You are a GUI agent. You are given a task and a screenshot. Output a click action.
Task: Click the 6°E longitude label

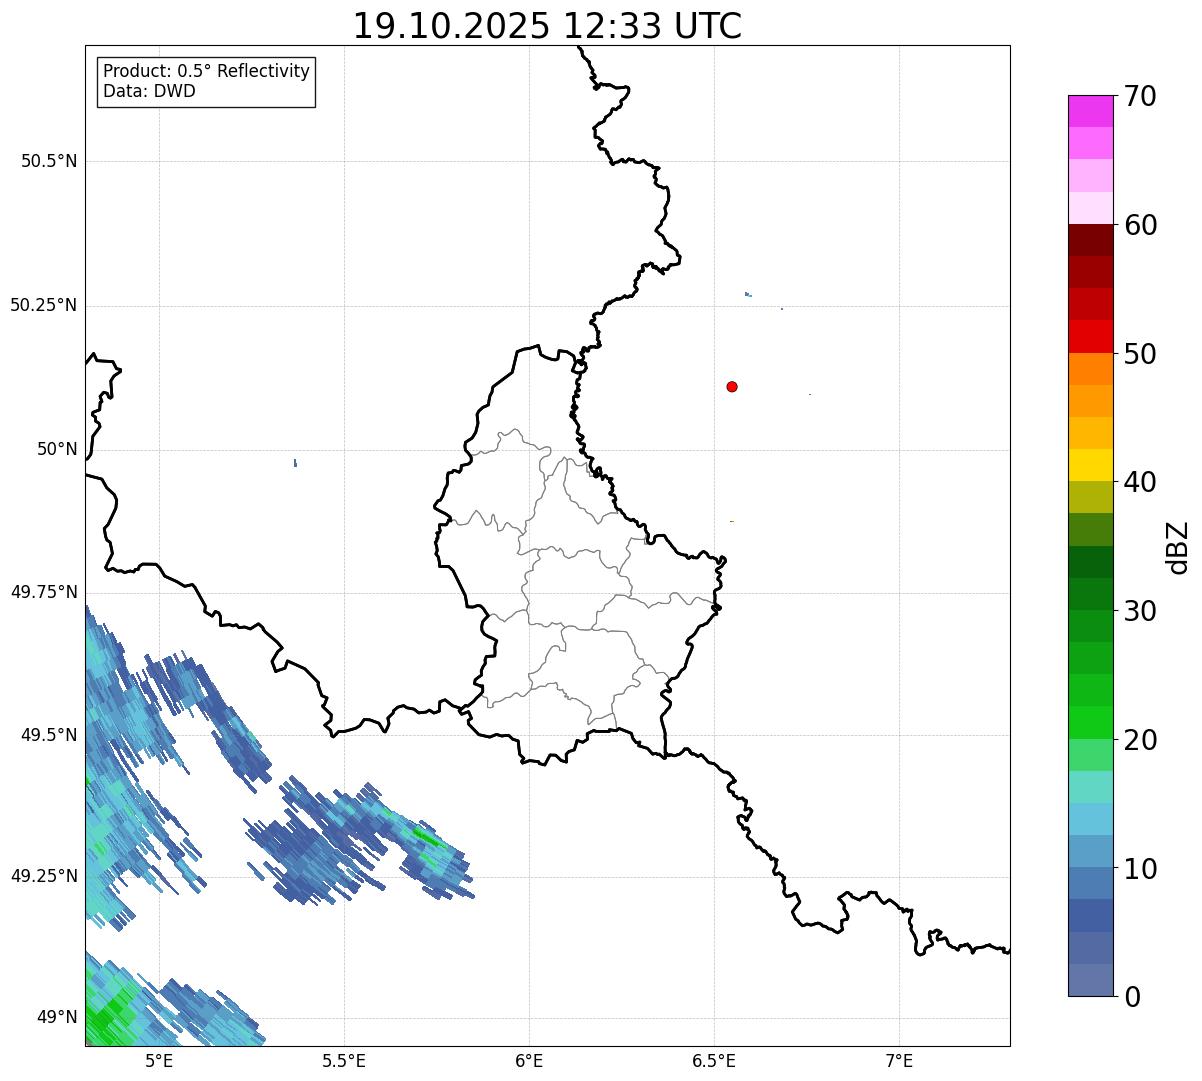[x=529, y=1061]
